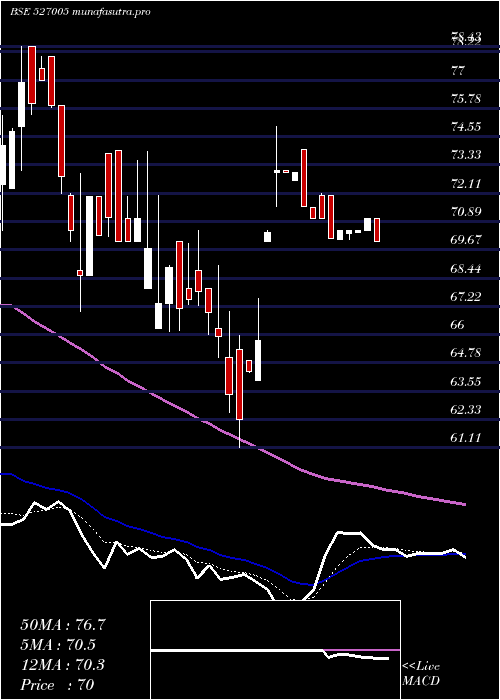Click the '12MA : 70.3' readout

[x=62, y=665]
